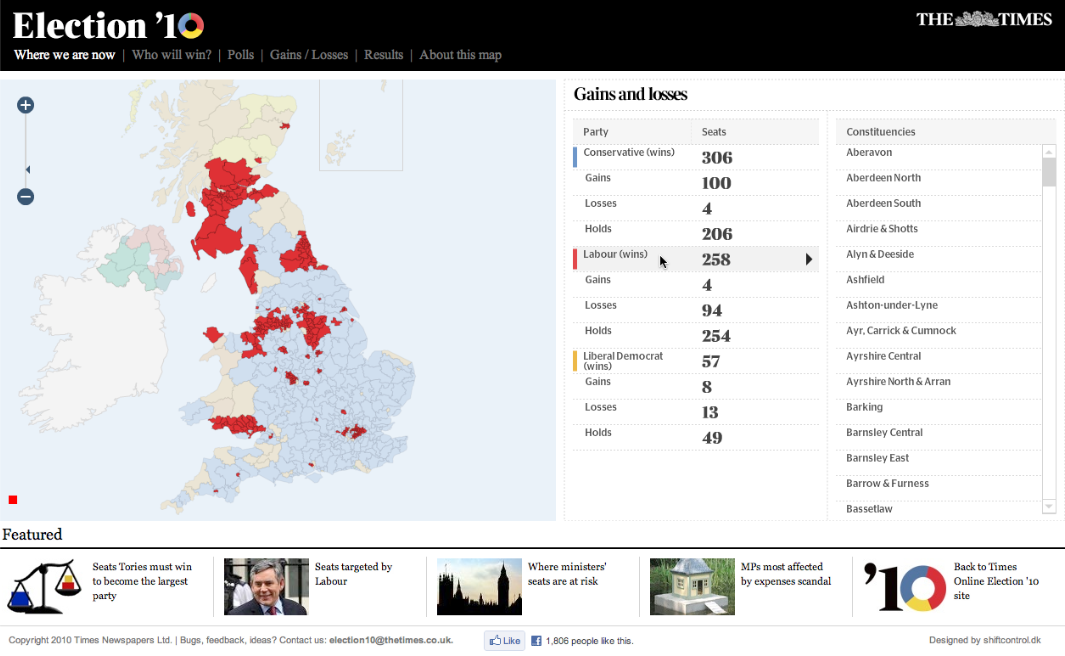Zoom out the map with the minus button

26,197
